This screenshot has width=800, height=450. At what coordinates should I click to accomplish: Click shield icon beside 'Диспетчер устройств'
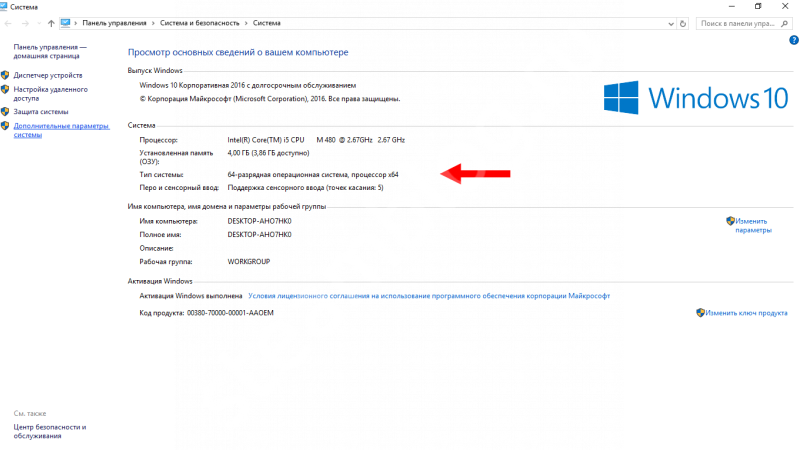5,75
